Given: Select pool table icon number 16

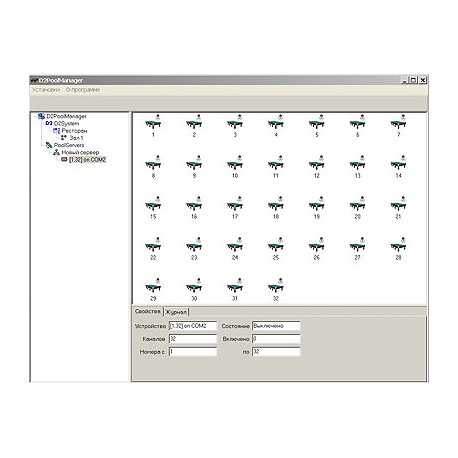Looking at the screenshot, I should [x=194, y=204].
